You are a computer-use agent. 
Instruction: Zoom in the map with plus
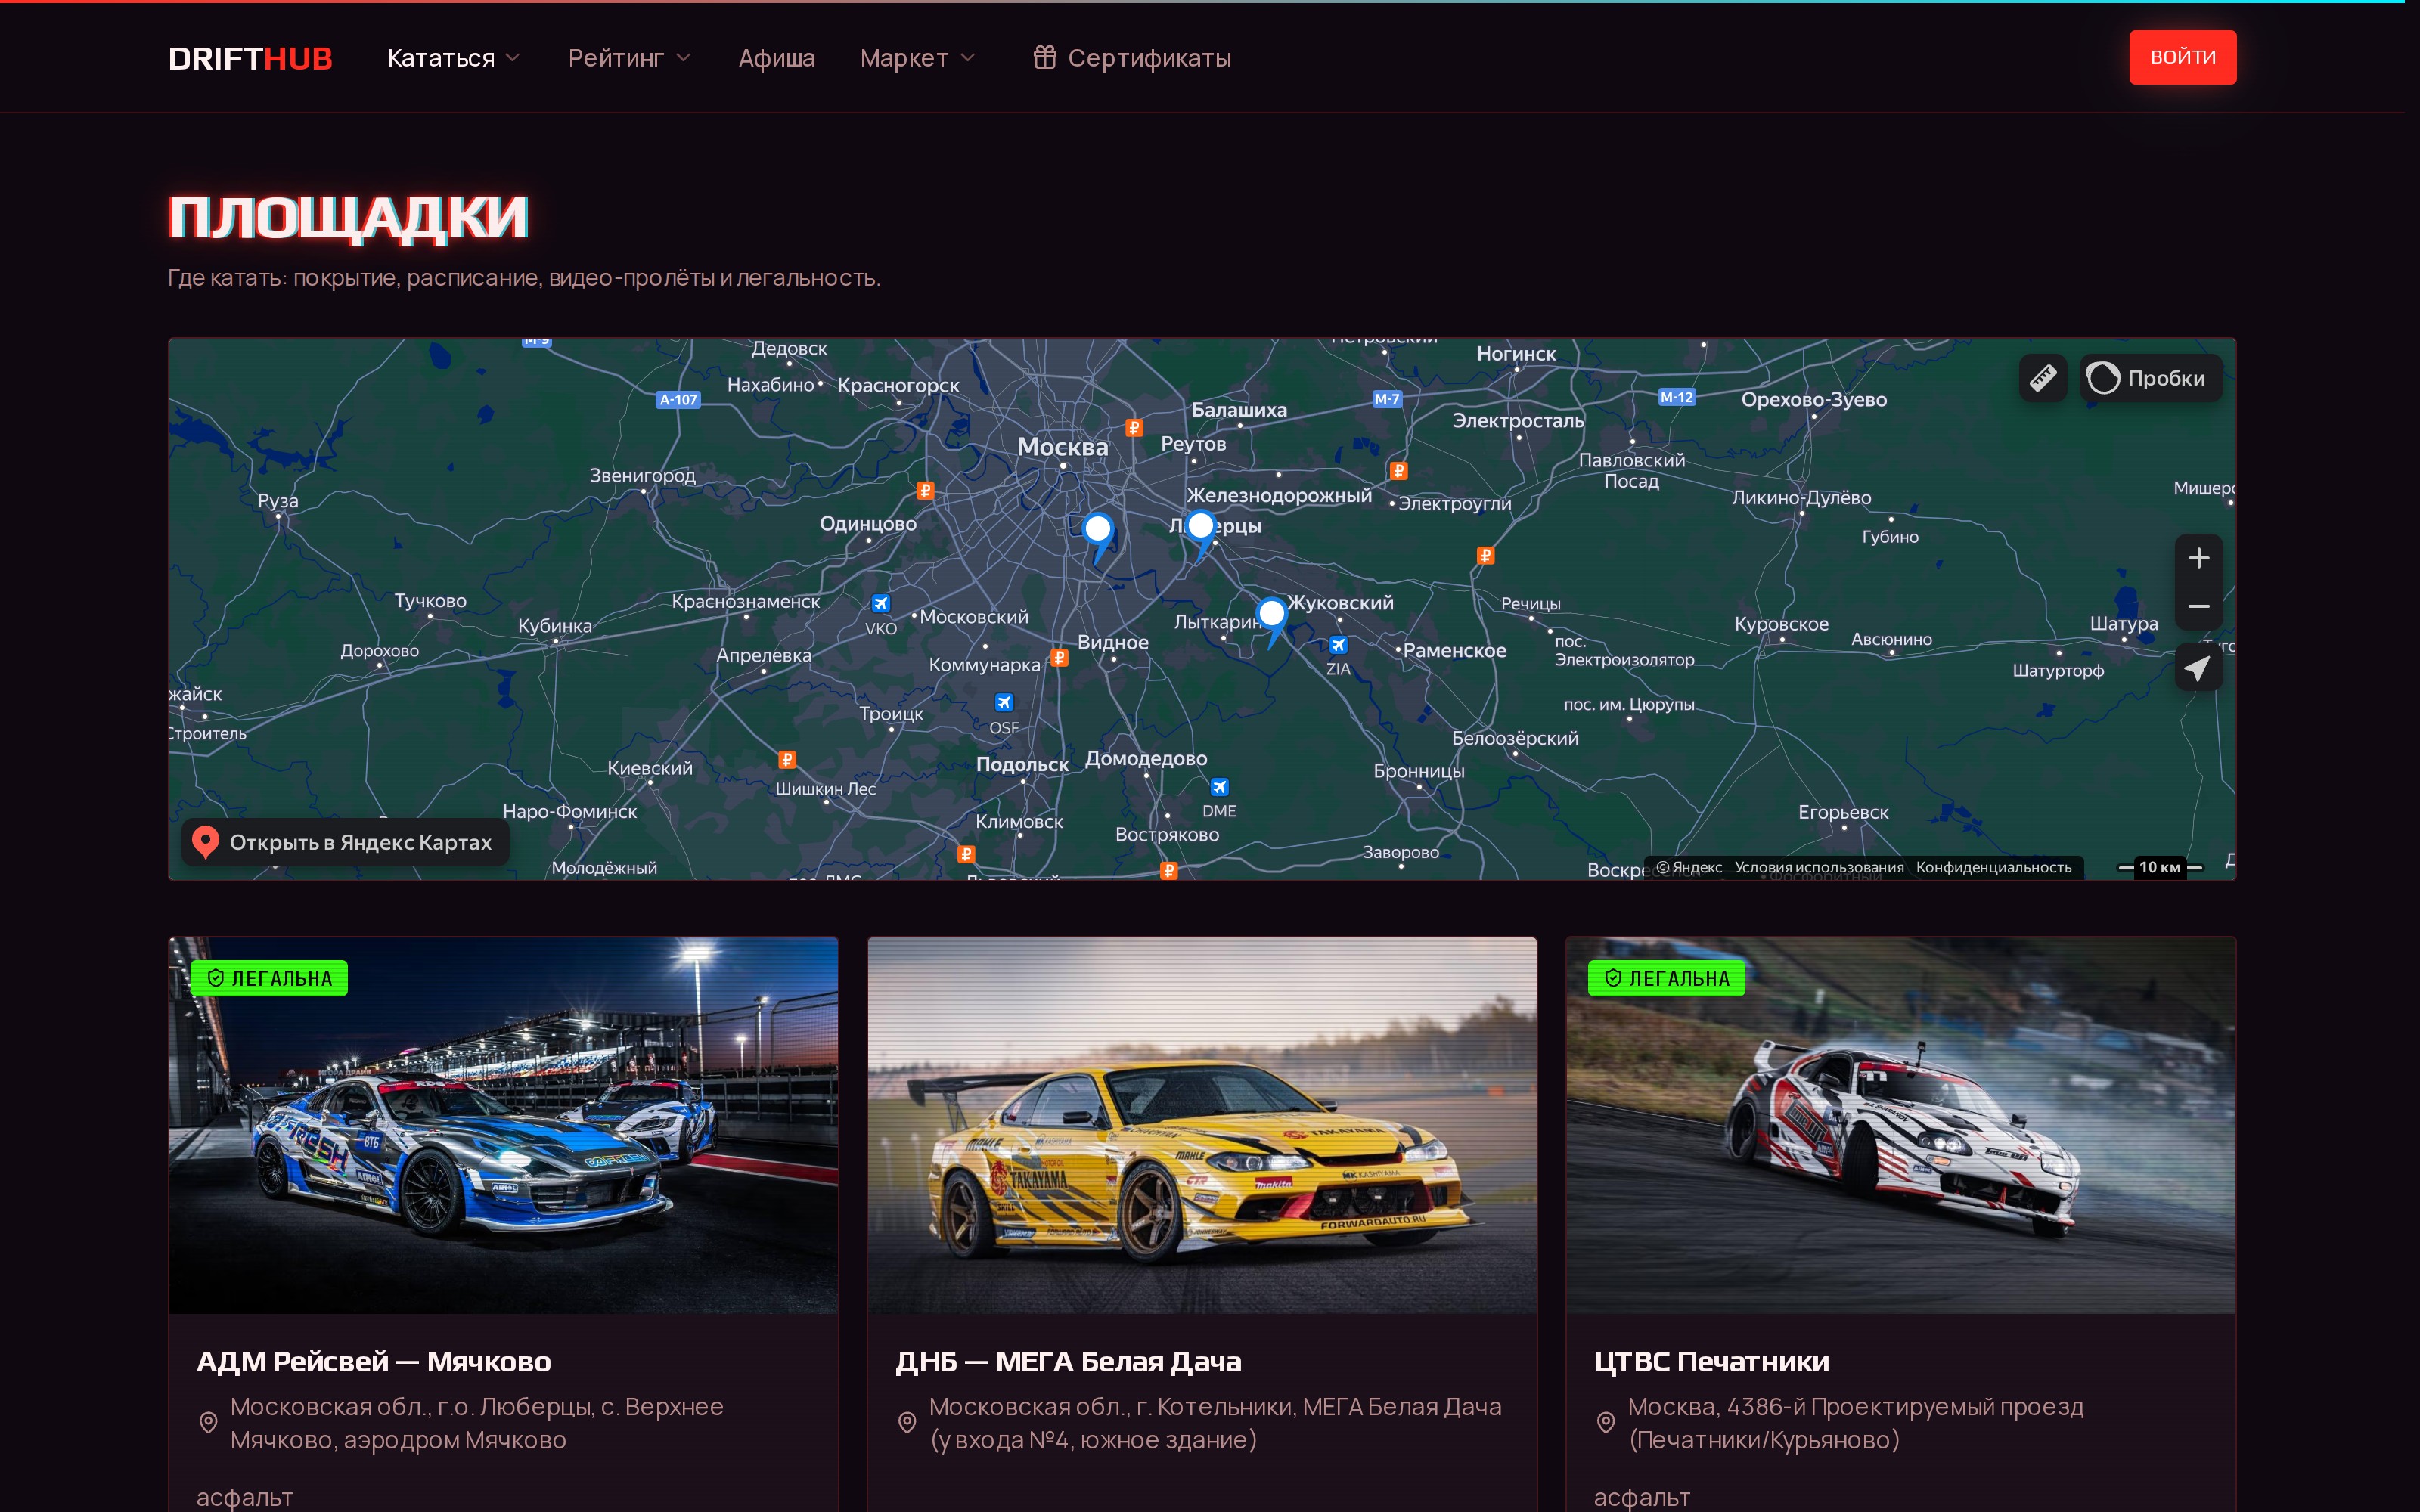(2198, 558)
